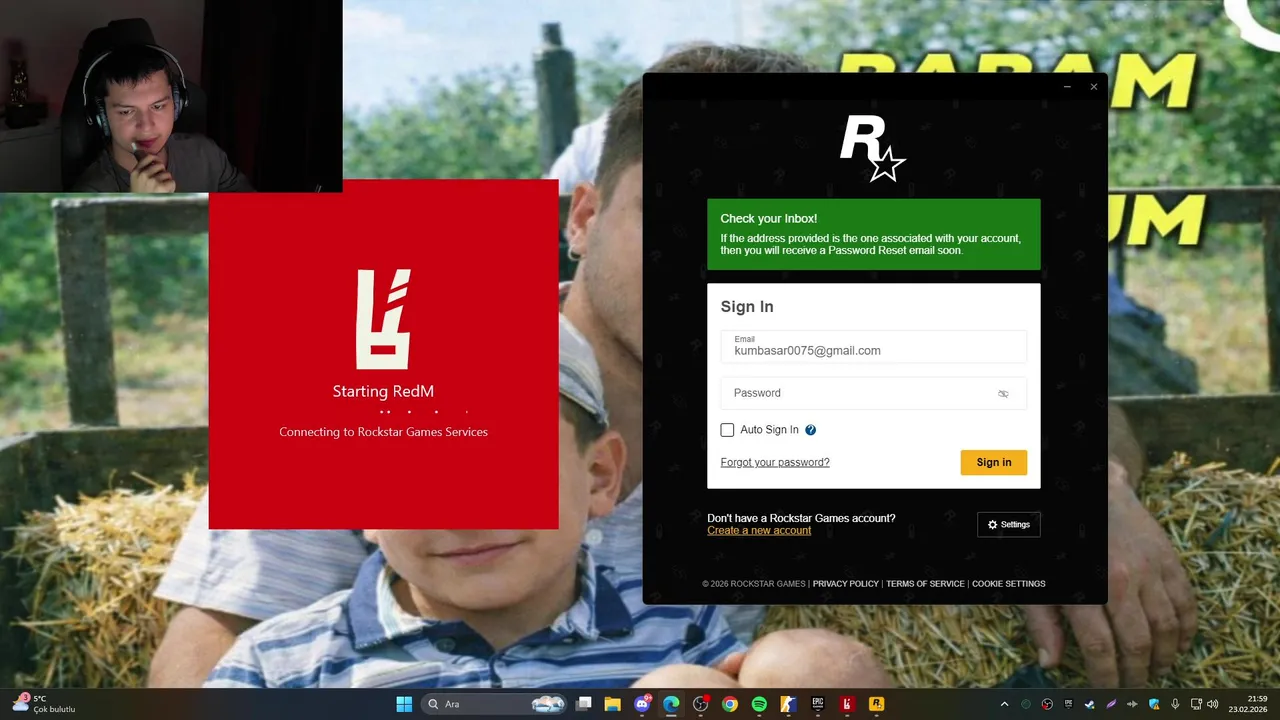Open the weather widget showing 5°C

pyautogui.click(x=44, y=704)
